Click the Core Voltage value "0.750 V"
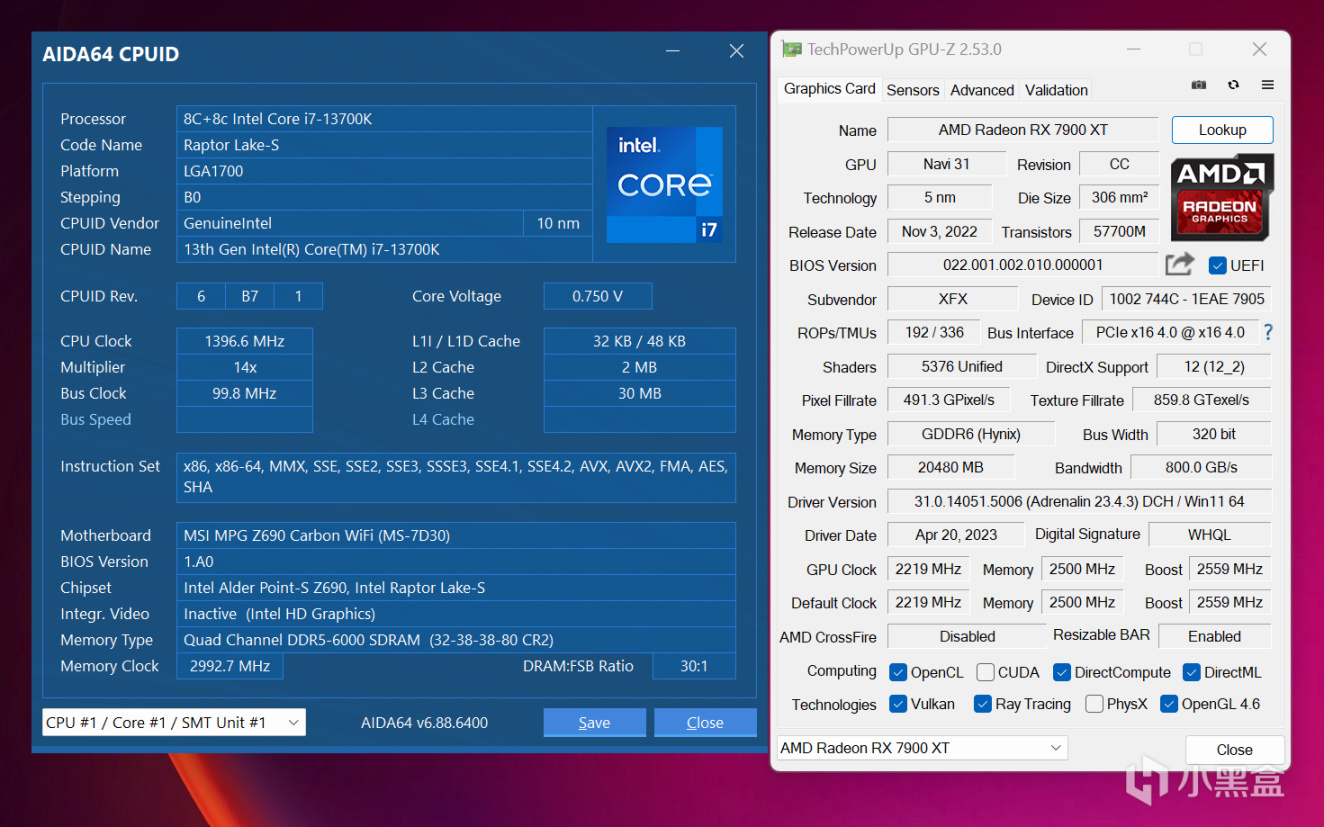1324x827 pixels. [598, 296]
